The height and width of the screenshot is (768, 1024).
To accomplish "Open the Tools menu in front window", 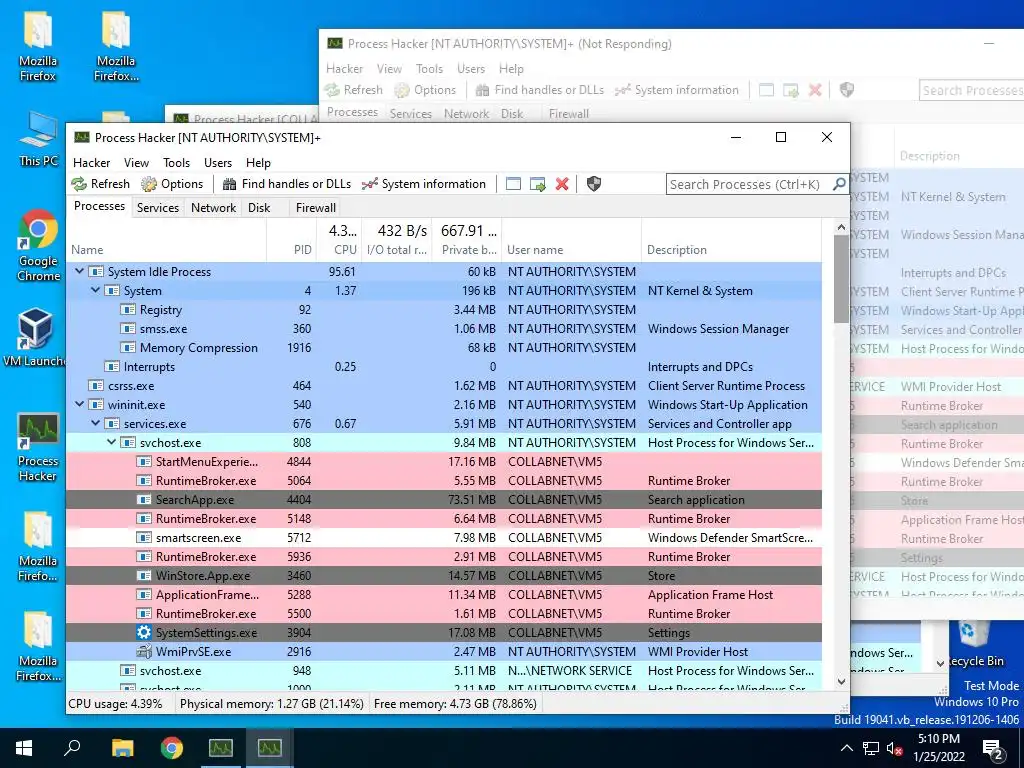I will click(x=176, y=163).
